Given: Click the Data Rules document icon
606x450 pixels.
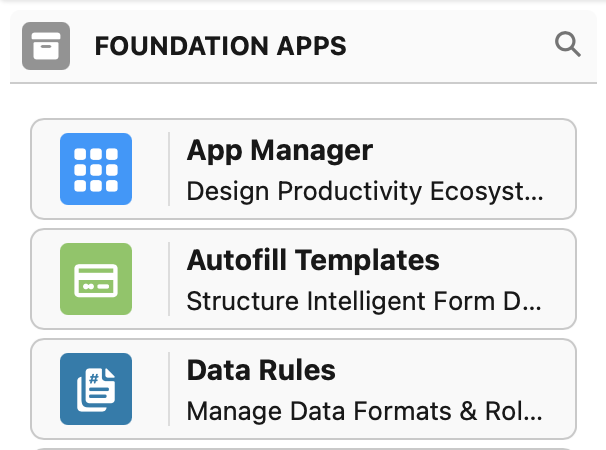Looking at the screenshot, I should pos(96,389).
